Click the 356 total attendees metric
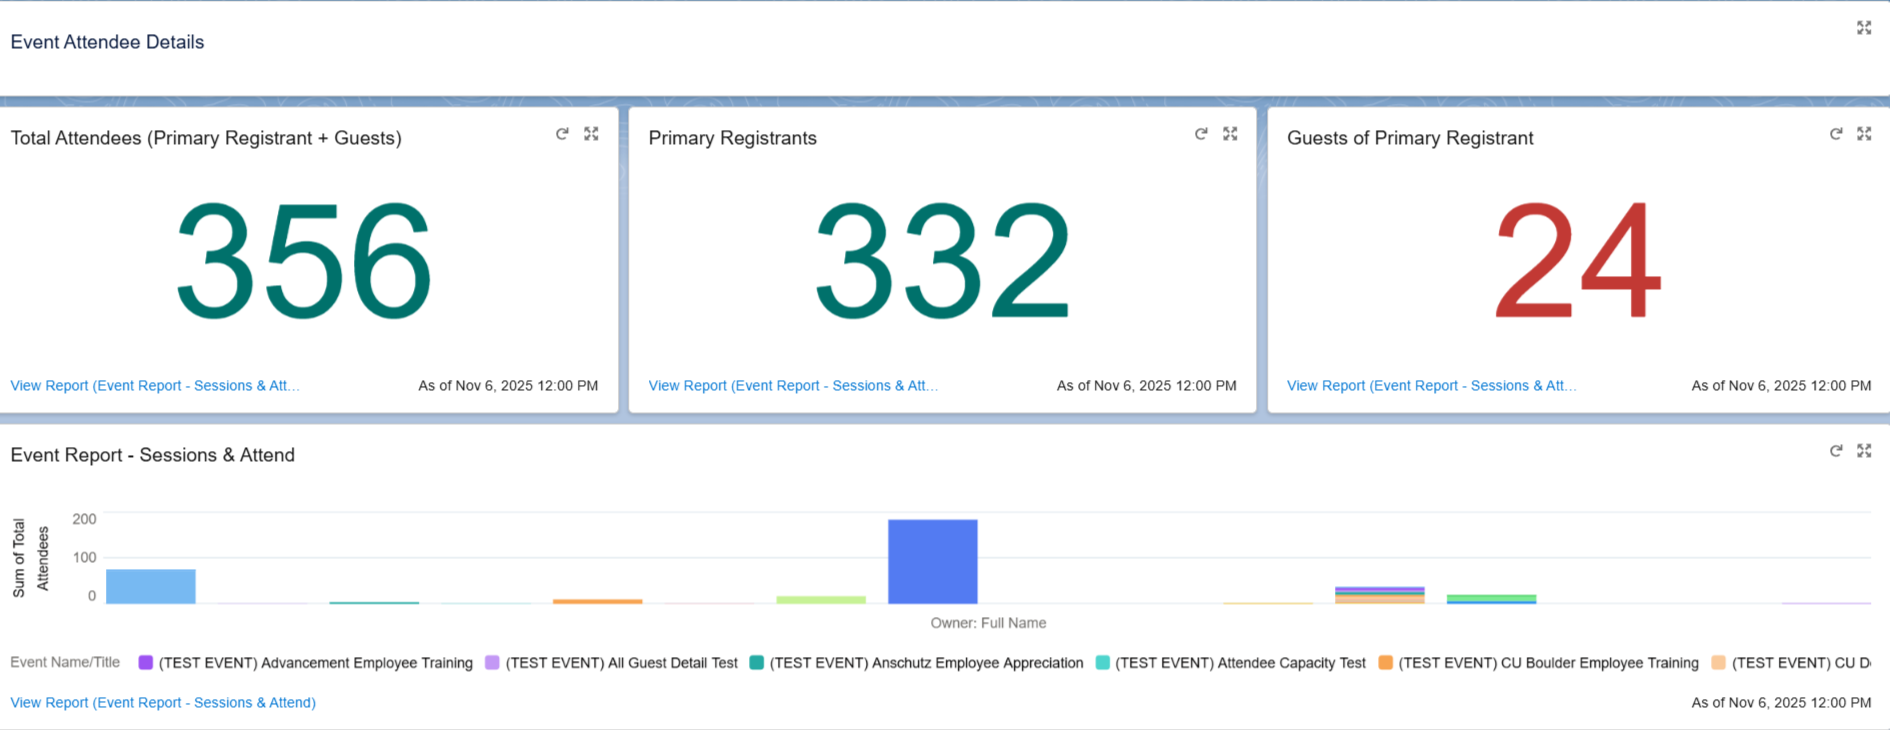The height and width of the screenshot is (730, 1890). point(304,261)
